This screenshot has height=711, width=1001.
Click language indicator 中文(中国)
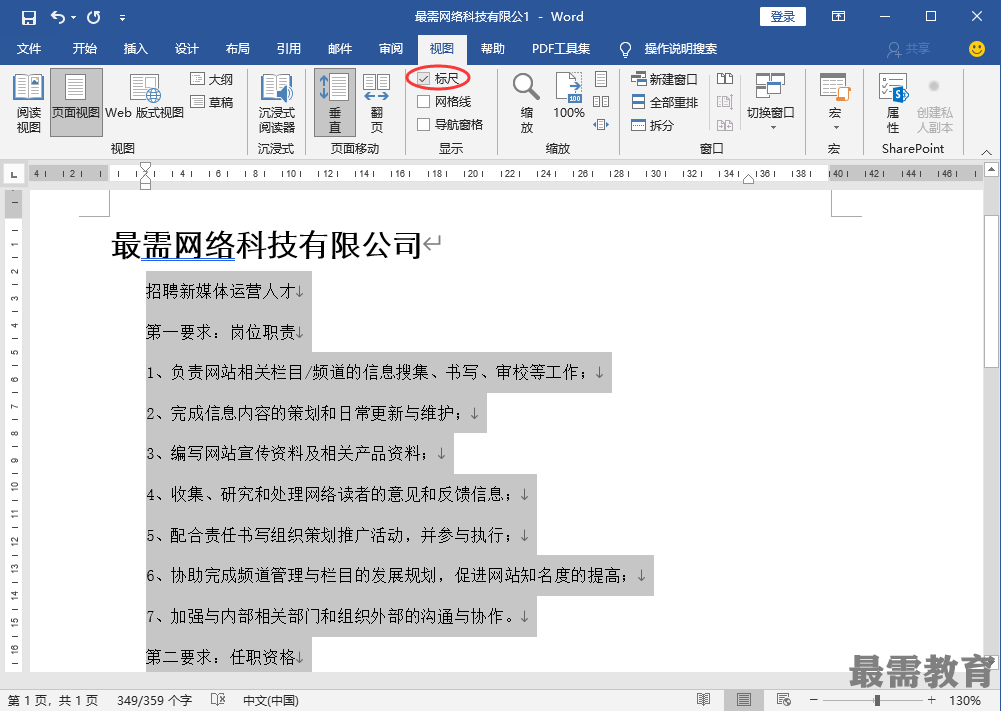pyautogui.click(x=271, y=700)
